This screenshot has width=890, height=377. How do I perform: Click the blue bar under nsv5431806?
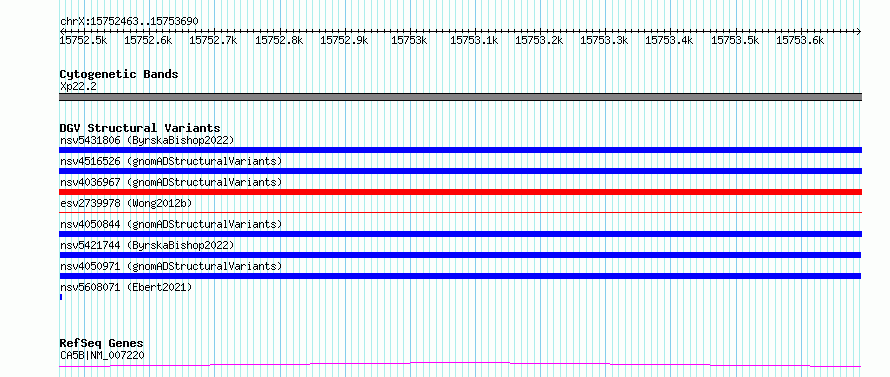460,150
